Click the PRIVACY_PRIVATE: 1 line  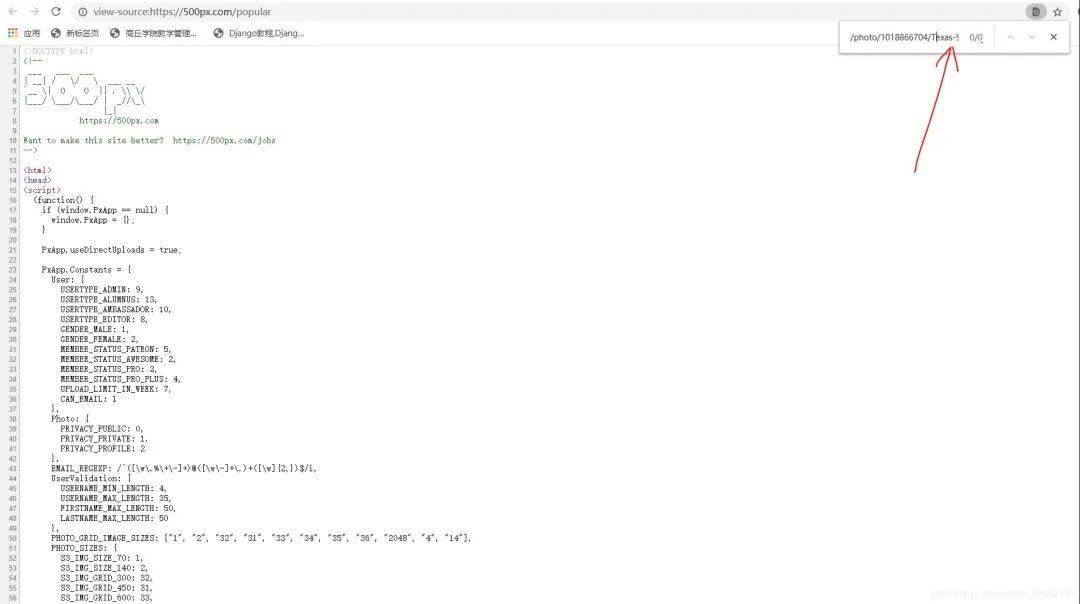click(103, 439)
